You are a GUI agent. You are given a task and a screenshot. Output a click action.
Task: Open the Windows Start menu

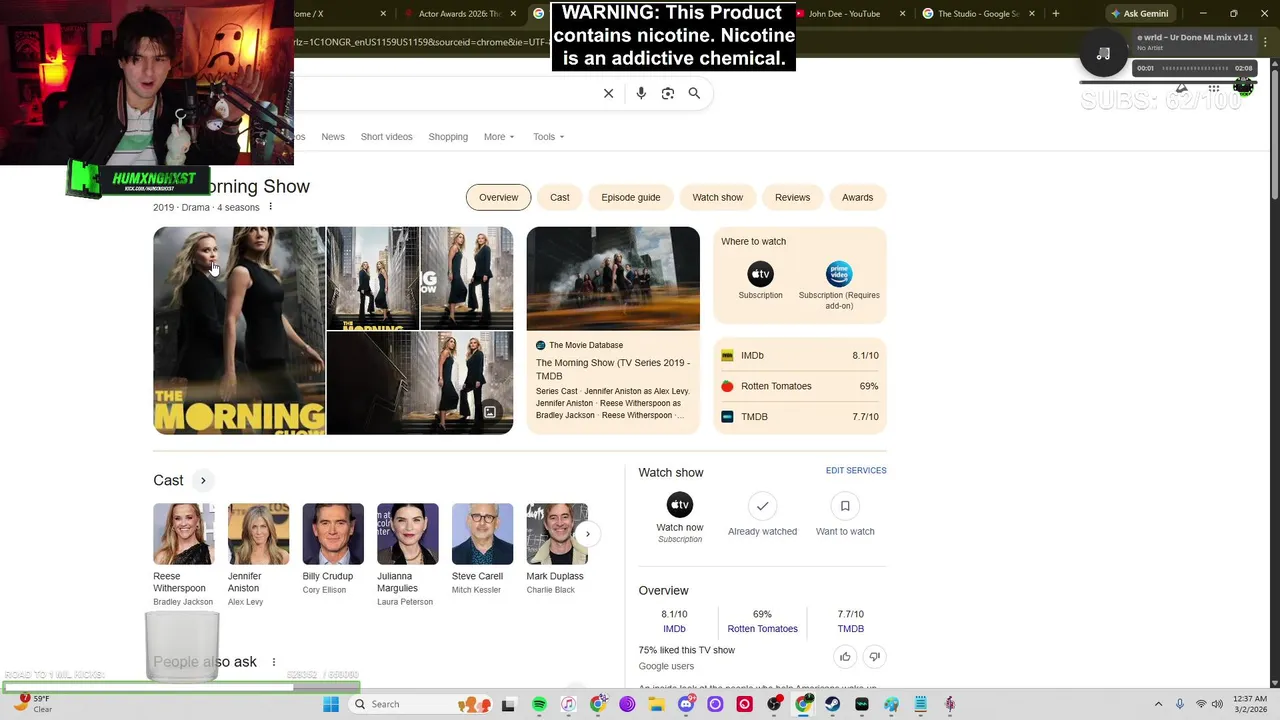(331, 704)
